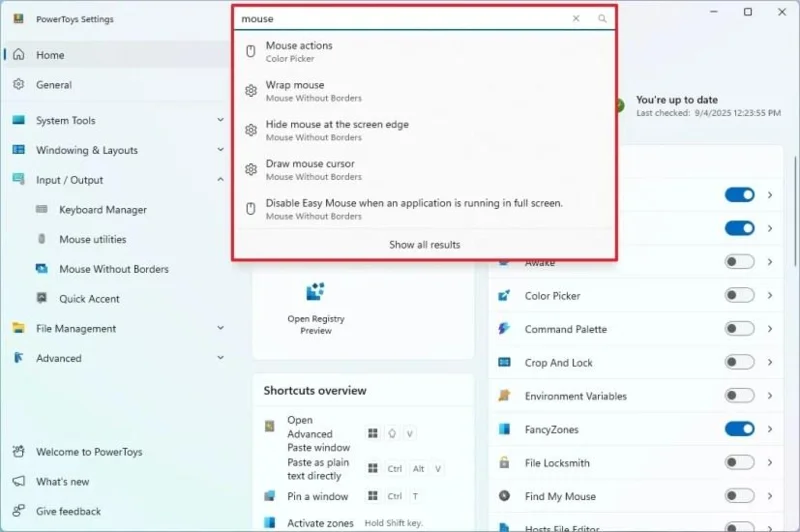Click the Environment Variables module icon
This screenshot has height=532, width=800.
504,395
